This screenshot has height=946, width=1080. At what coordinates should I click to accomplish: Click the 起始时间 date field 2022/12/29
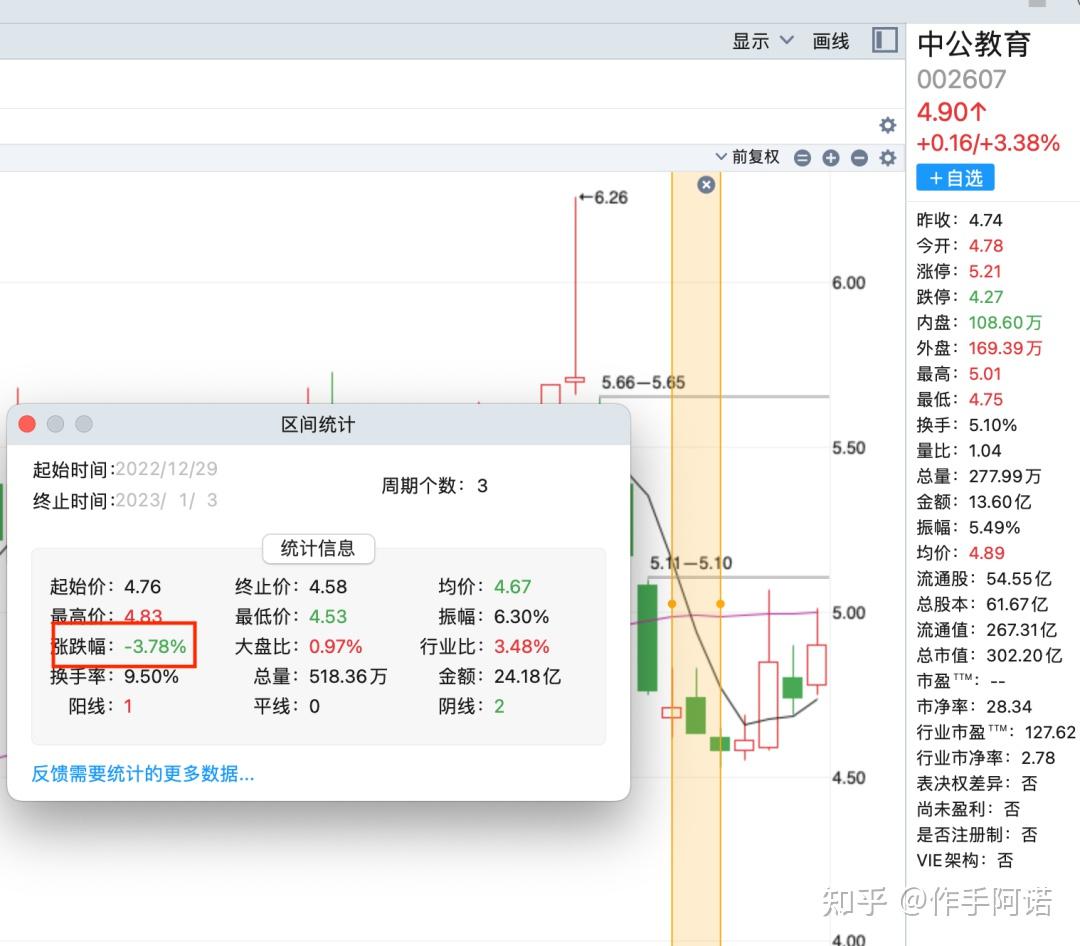click(166, 469)
